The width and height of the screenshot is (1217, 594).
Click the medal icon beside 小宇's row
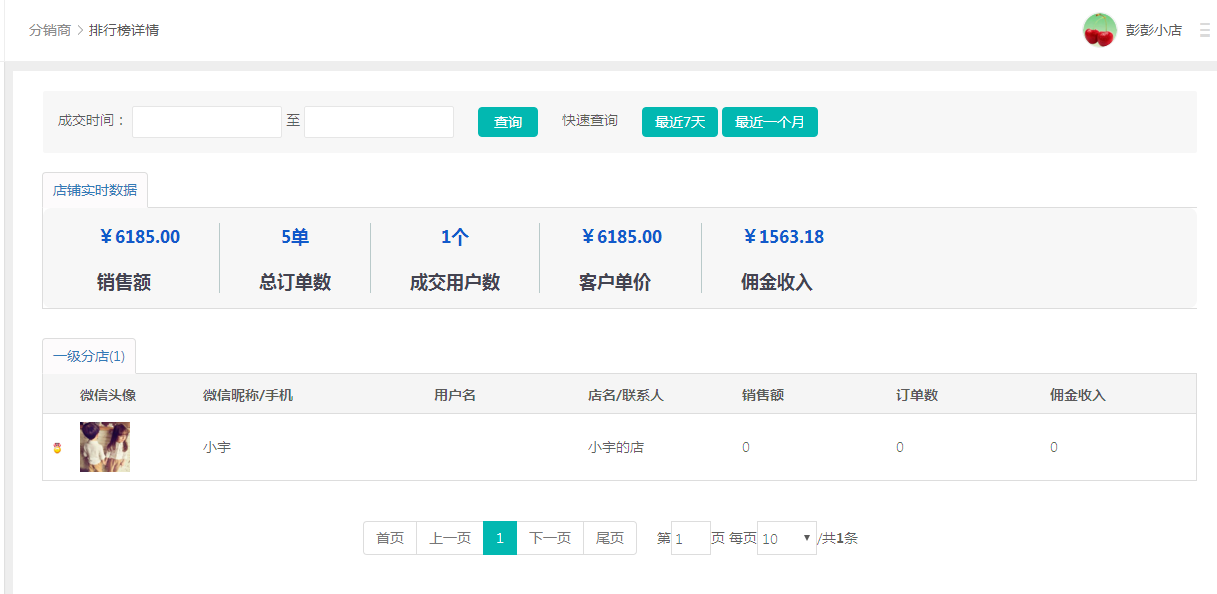pos(57,448)
